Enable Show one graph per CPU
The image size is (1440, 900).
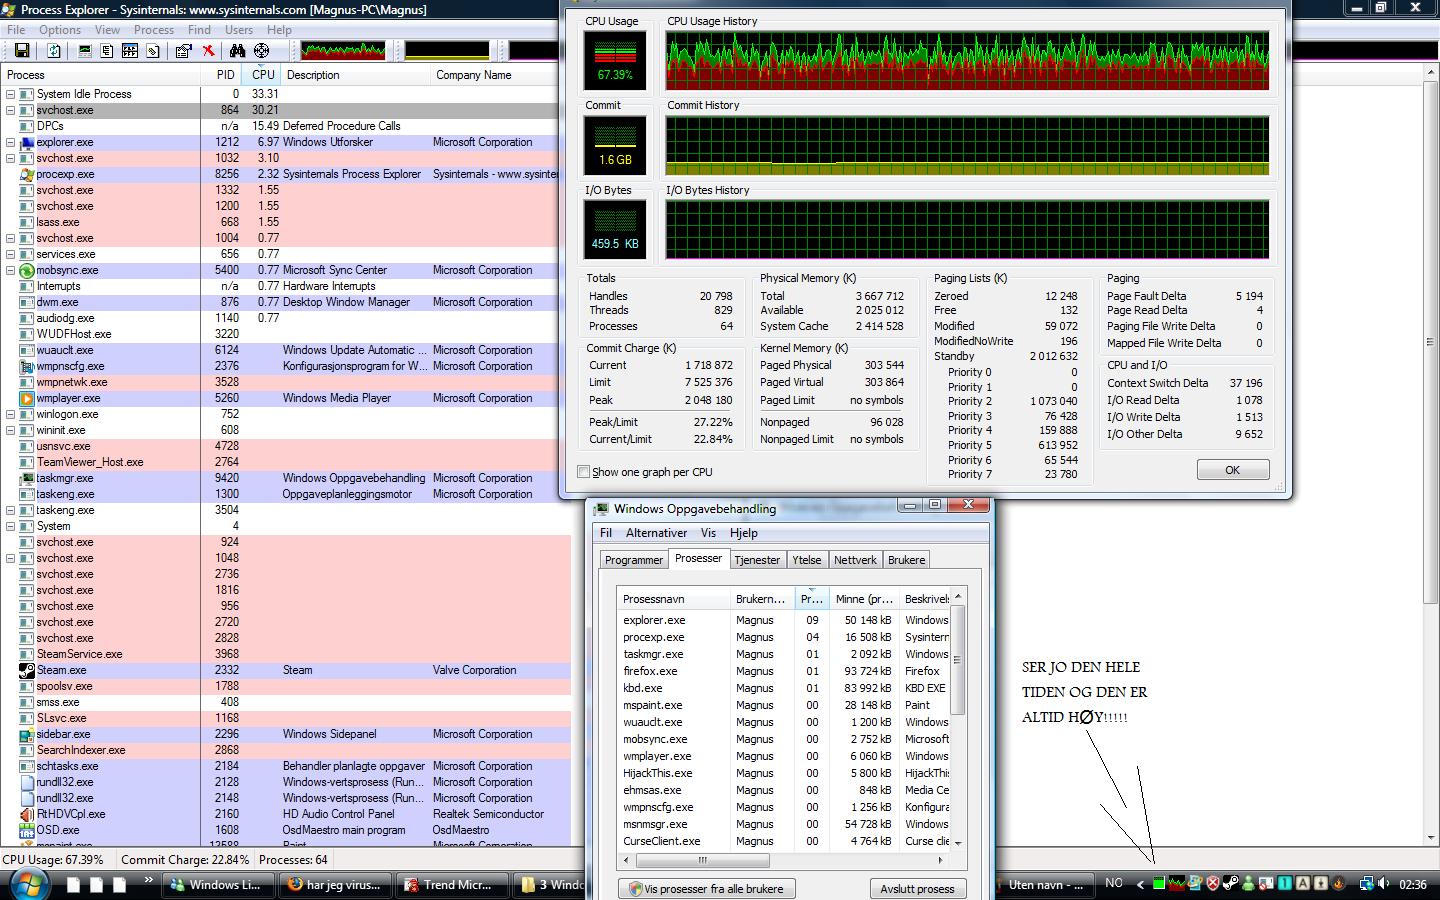pyautogui.click(x=584, y=472)
